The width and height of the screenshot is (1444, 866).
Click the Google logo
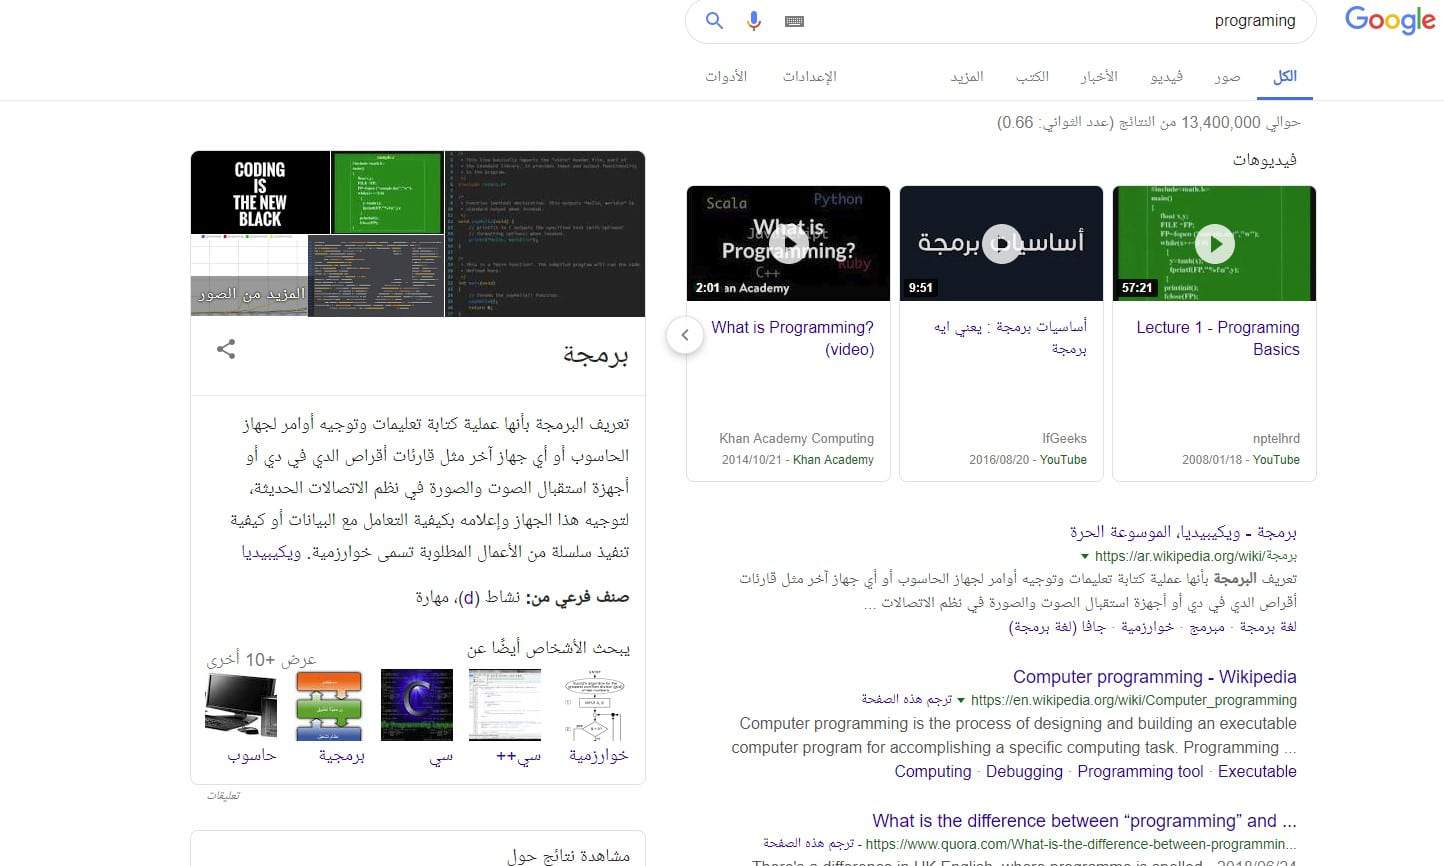point(1389,20)
